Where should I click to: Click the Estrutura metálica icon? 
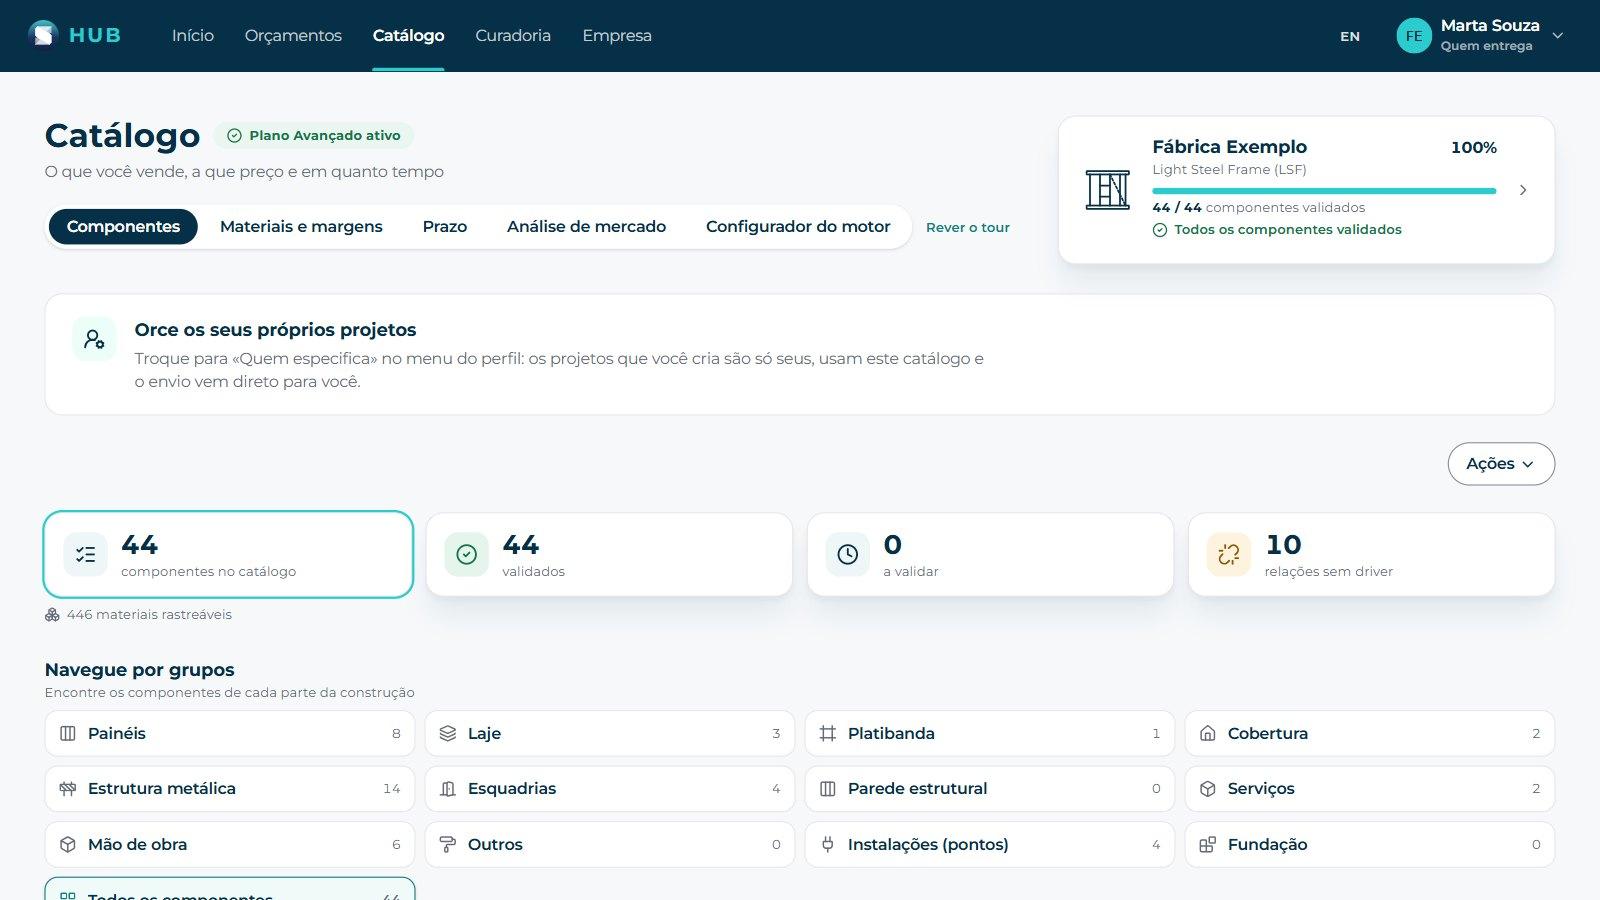[x=68, y=789]
